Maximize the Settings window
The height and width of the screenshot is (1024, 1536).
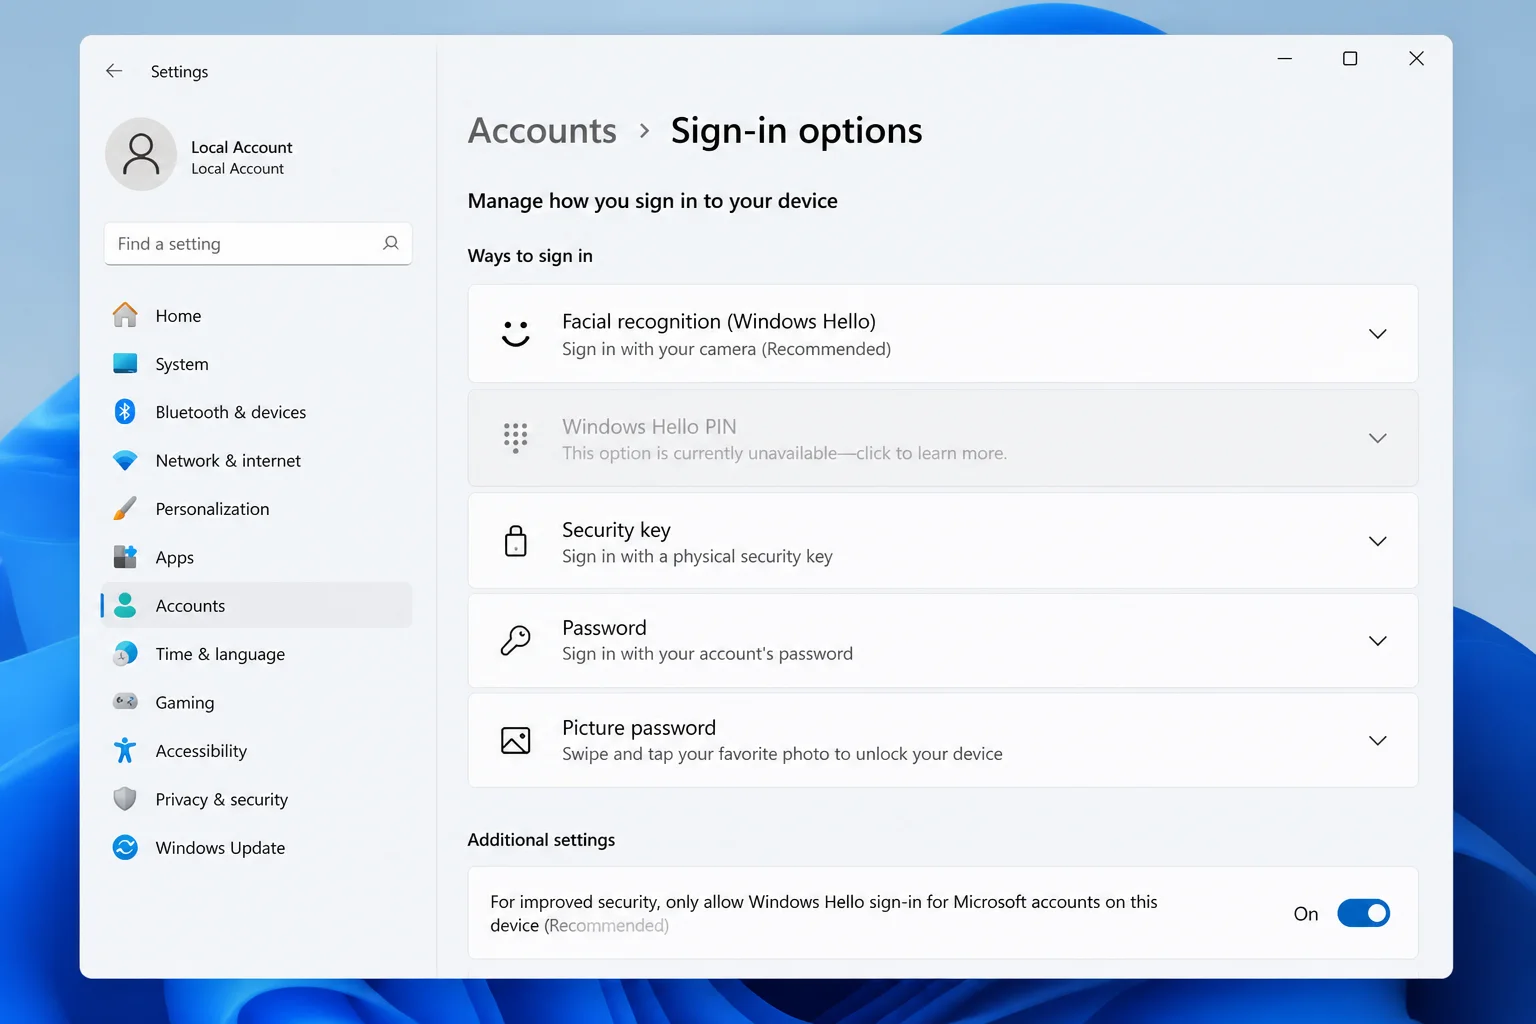pos(1350,58)
